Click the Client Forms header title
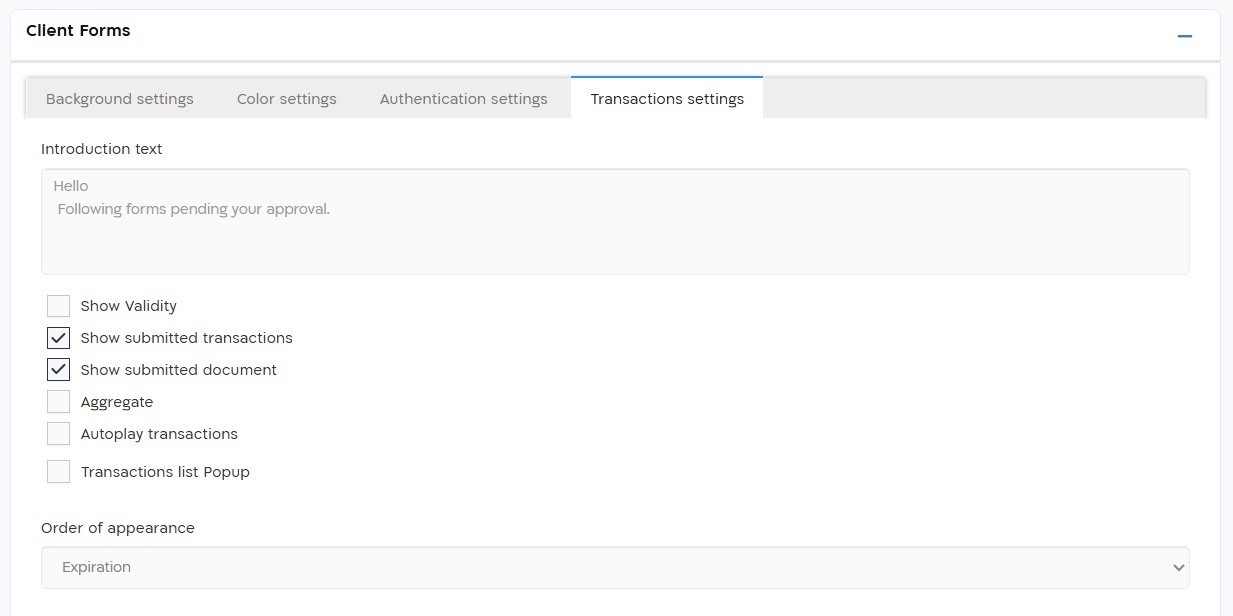The width and height of the screenshot is (1233, 616). pyautogui.click(x=78, y=31)
